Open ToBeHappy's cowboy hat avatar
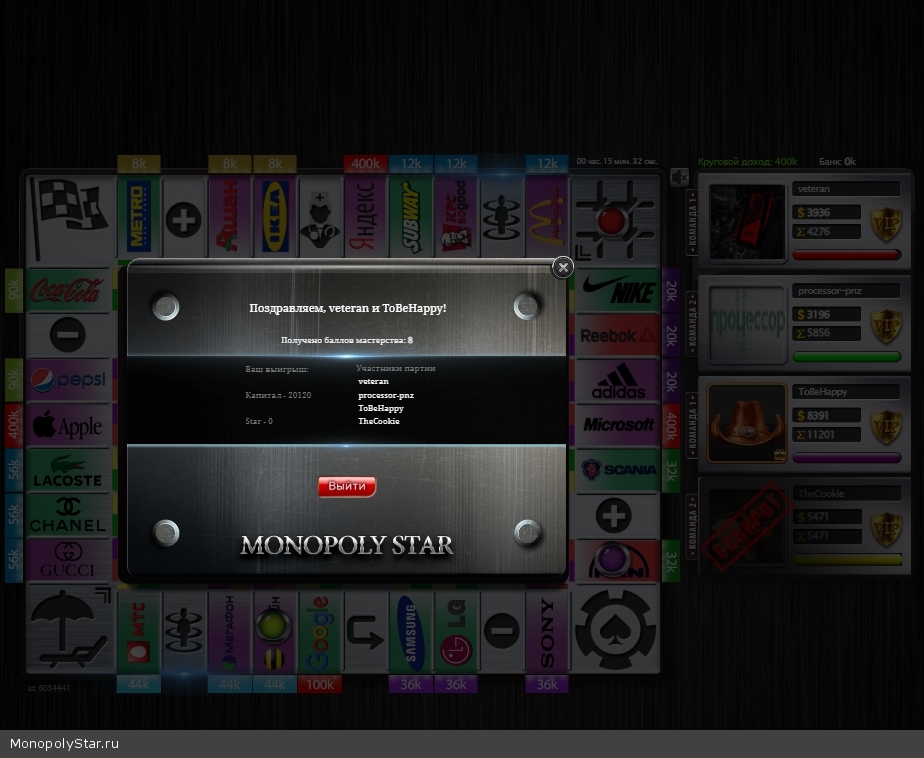924x758 pixels. (747, 424)
